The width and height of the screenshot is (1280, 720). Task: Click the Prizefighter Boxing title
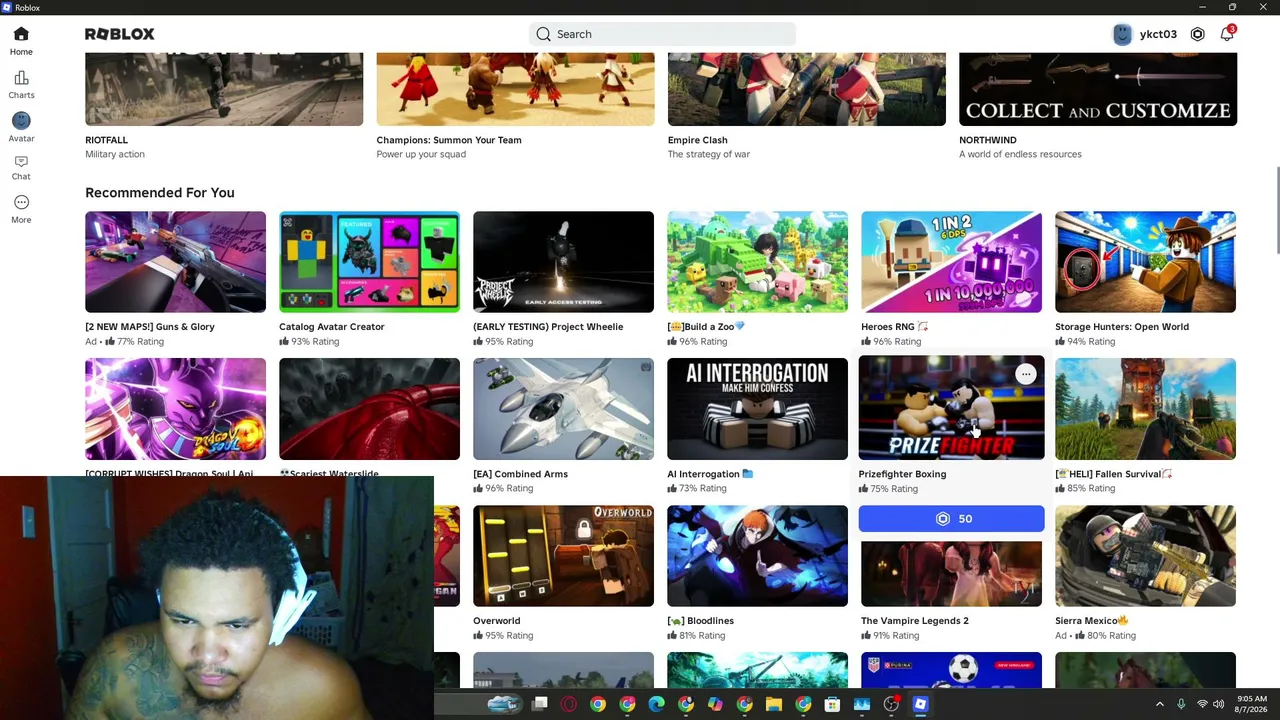(x=902, y=474)
